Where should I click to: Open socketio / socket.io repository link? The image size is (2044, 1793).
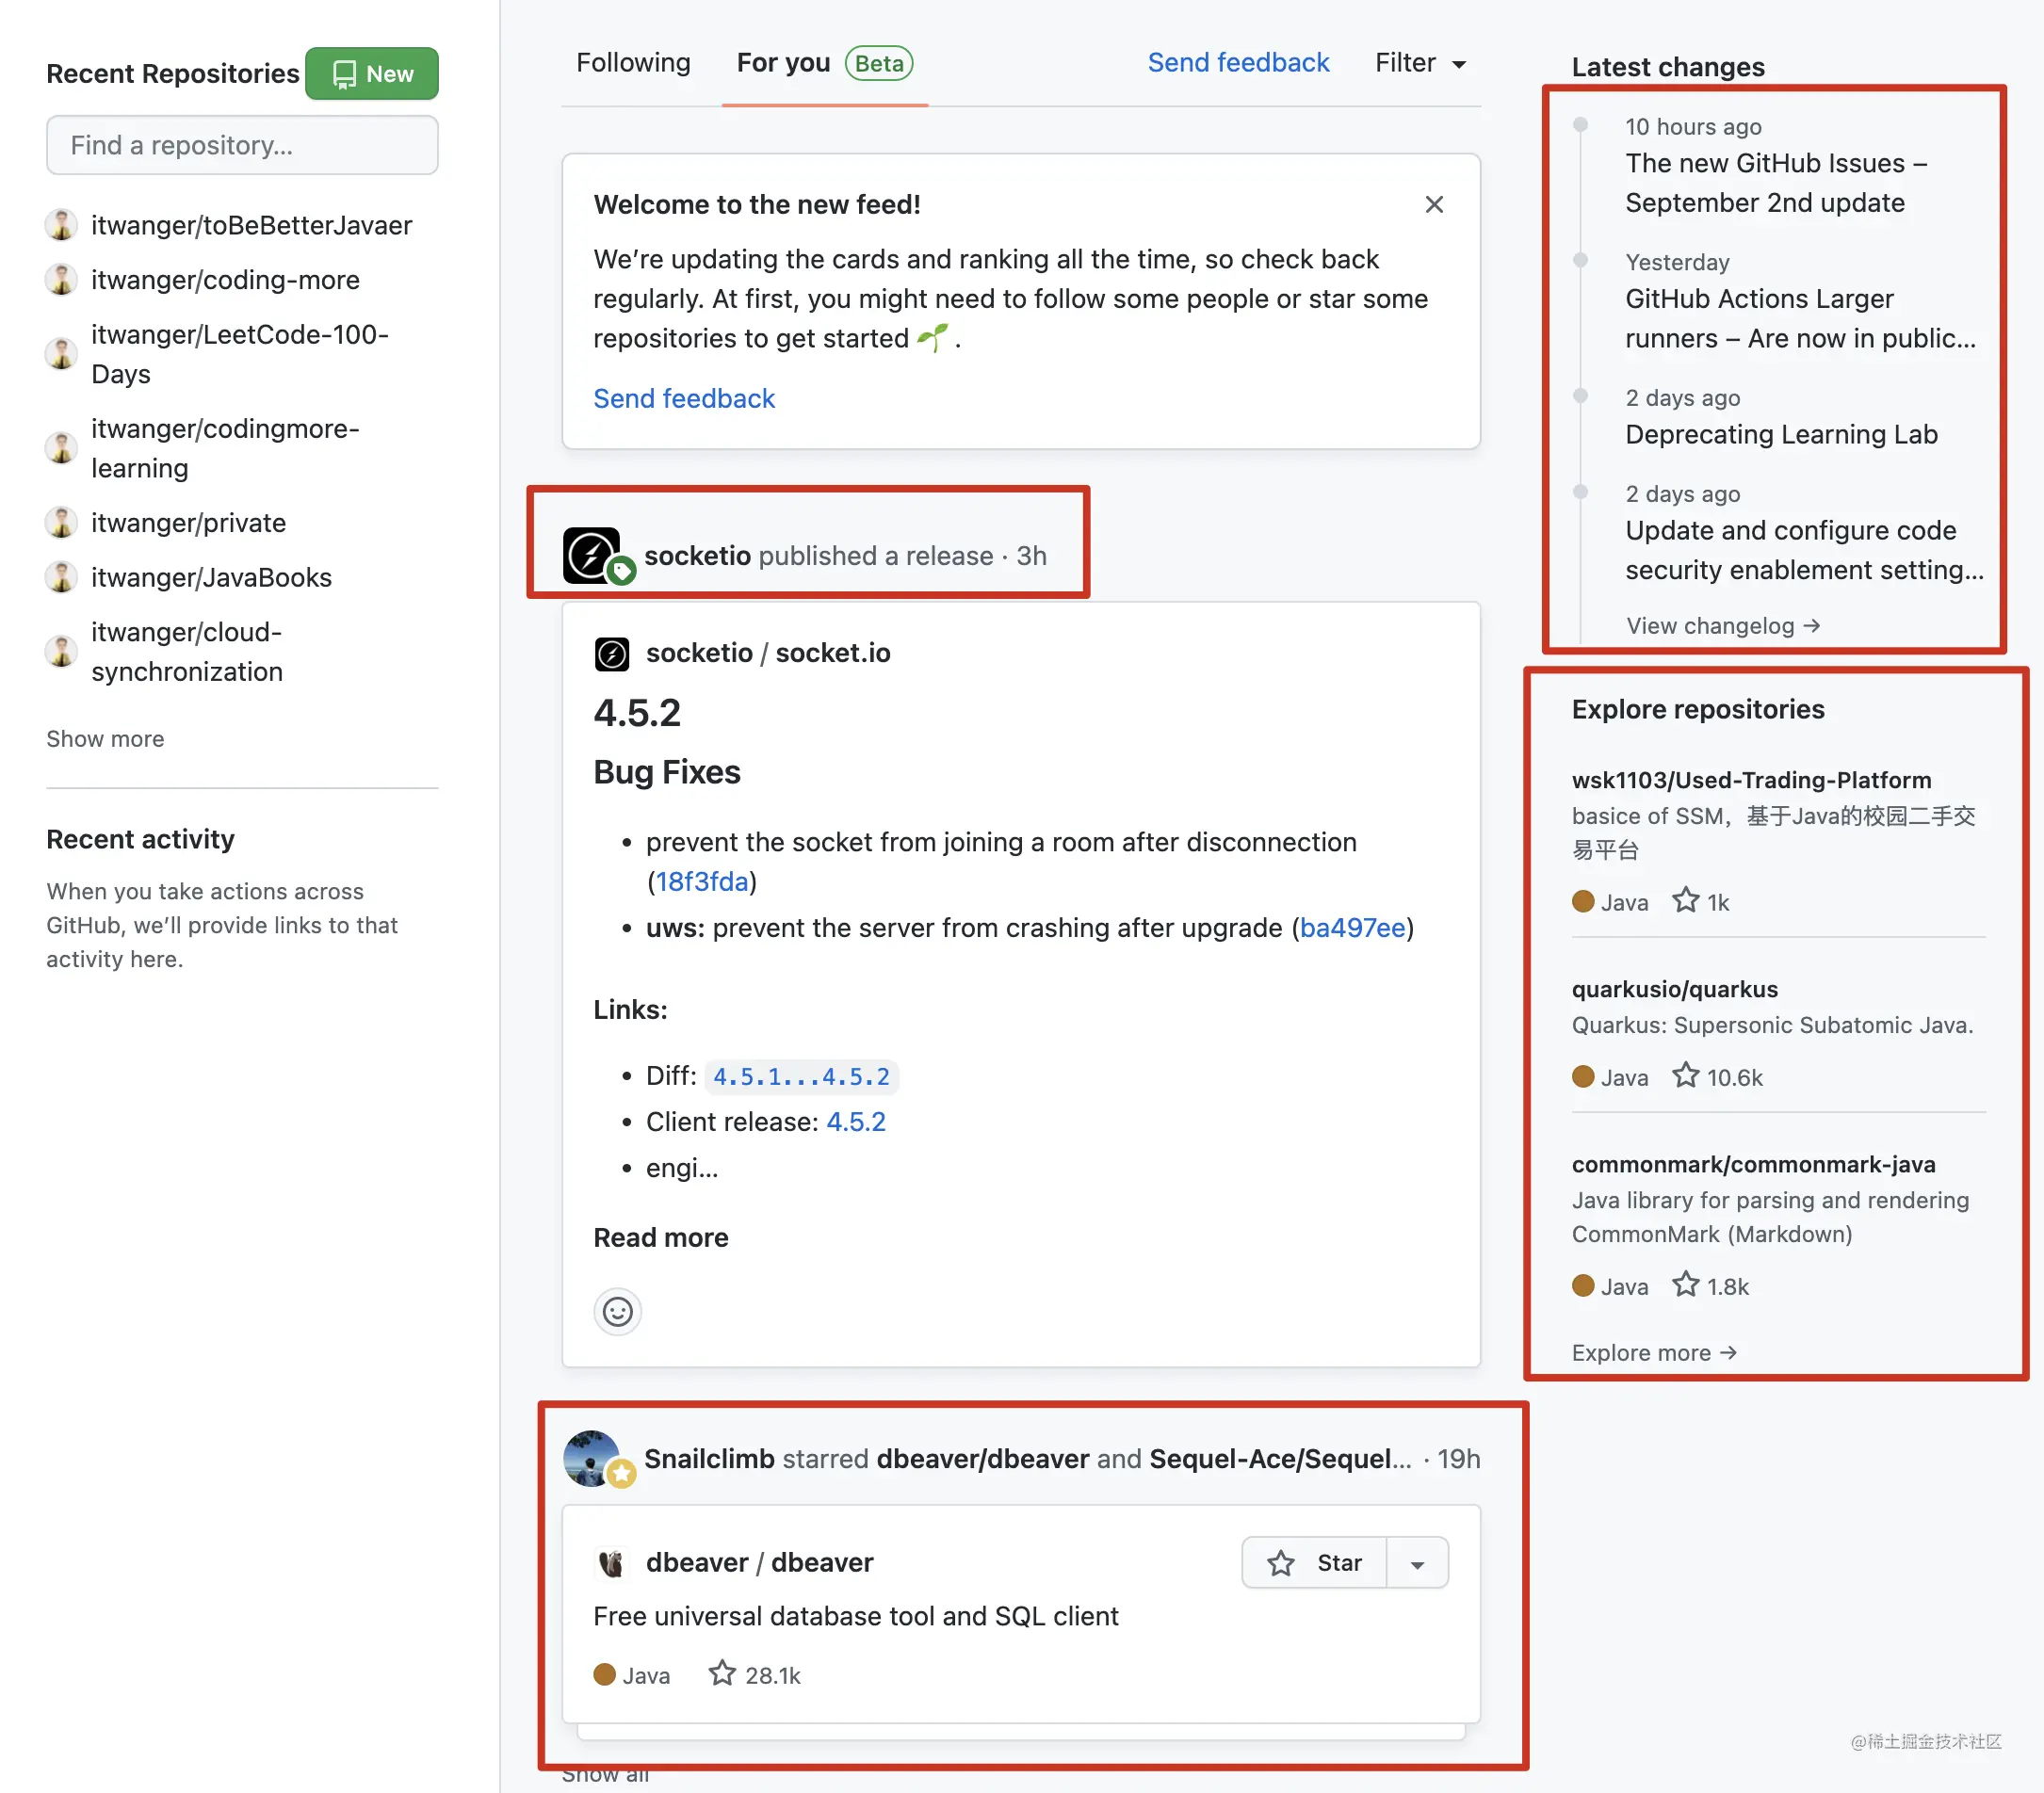(768, 653)
